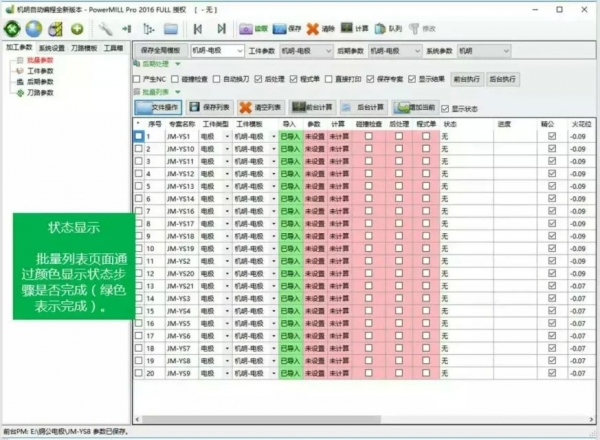
Task: Click the 计算 (calculate) toolbar icon
Action: pyautogui.click(x=354, y=28)
